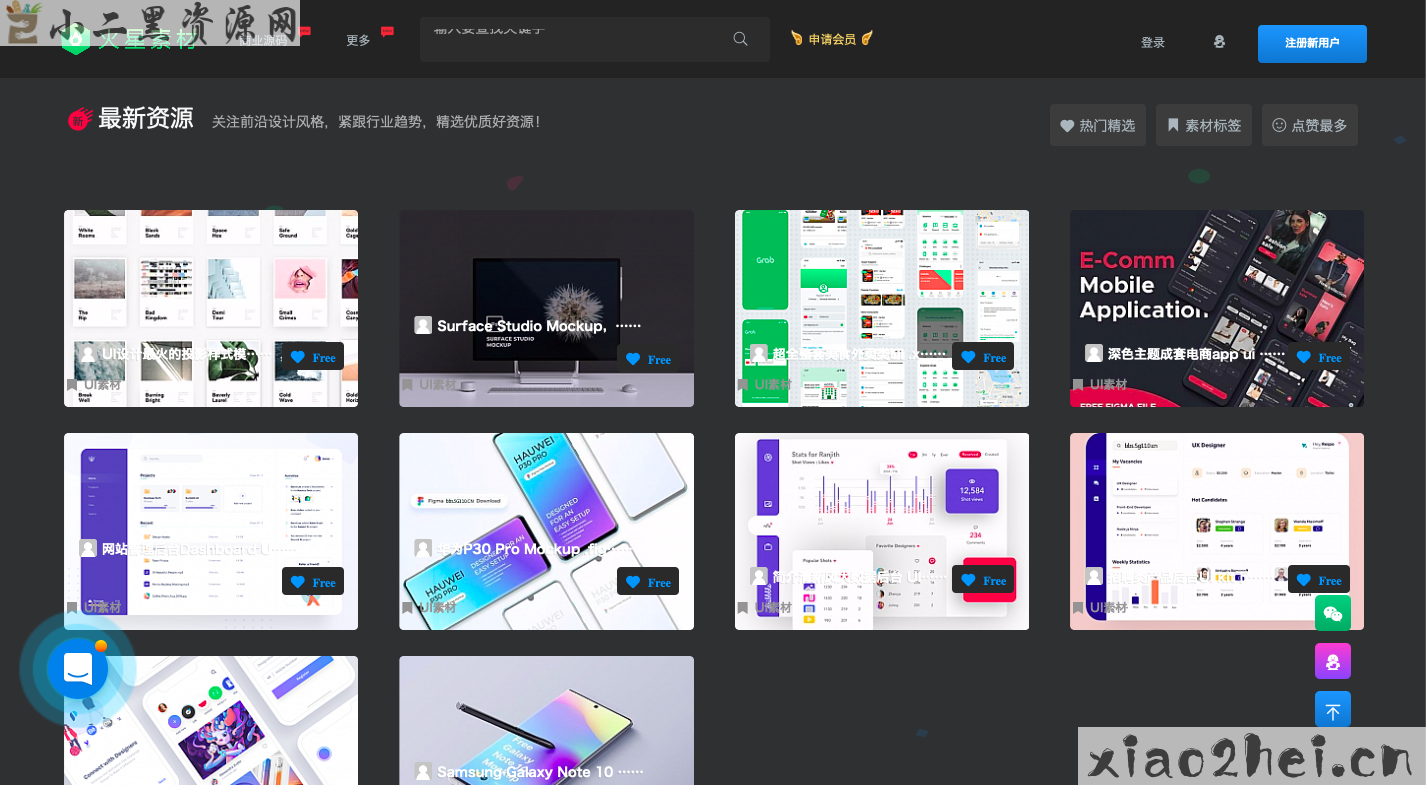The height and width of the screenshot is (785, 1426).
Task: Click the search magnifier icon
Action: pos(740,39)
